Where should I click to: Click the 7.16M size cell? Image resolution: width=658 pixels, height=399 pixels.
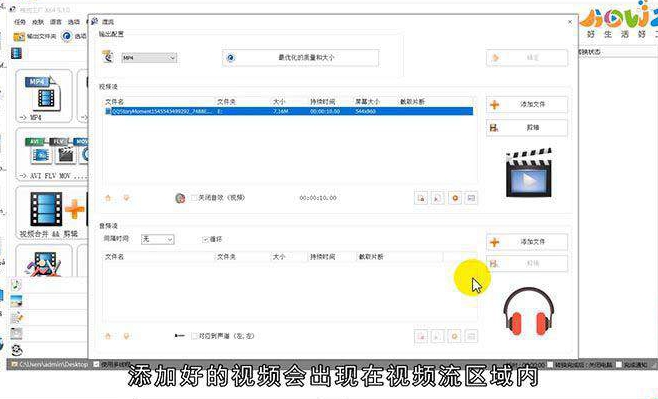pyautogui.click(x=280, y=111)
